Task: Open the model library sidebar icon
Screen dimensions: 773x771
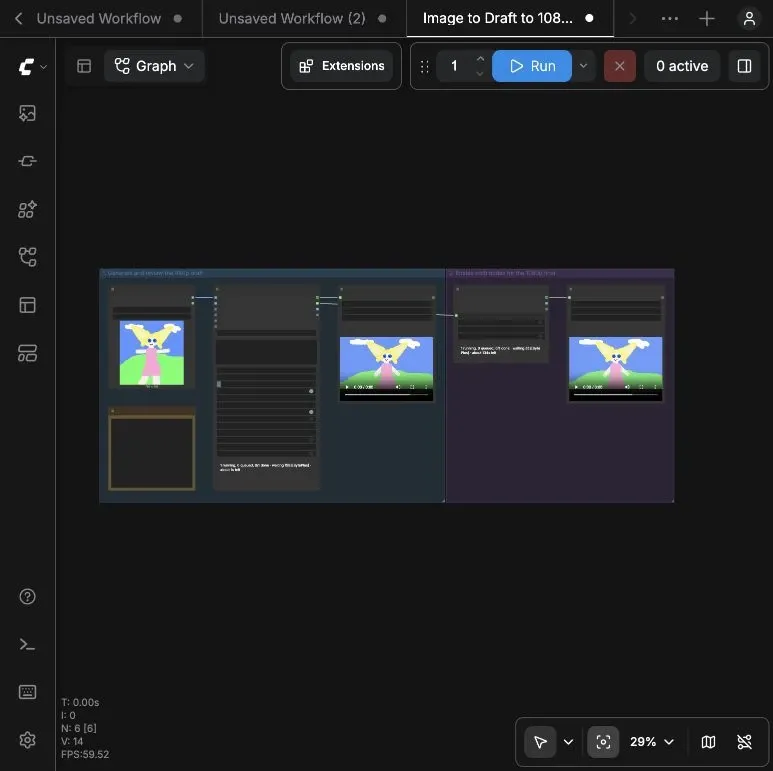Action: [28, 209]
